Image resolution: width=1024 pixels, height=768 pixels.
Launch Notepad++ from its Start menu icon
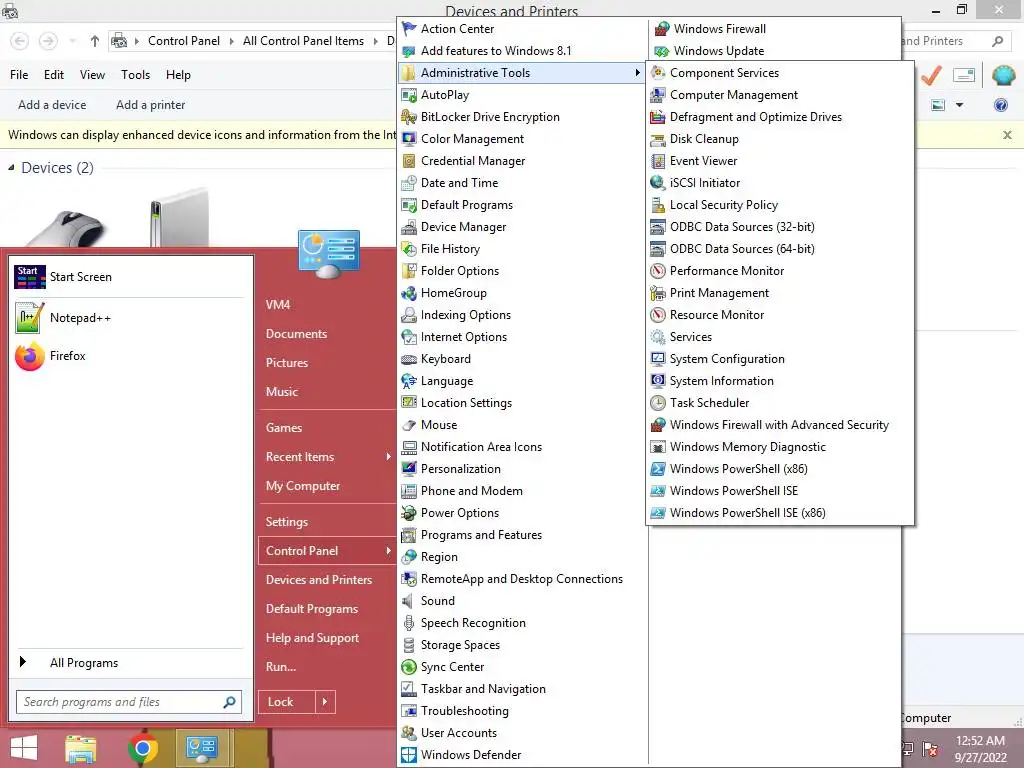click(29, 318)
